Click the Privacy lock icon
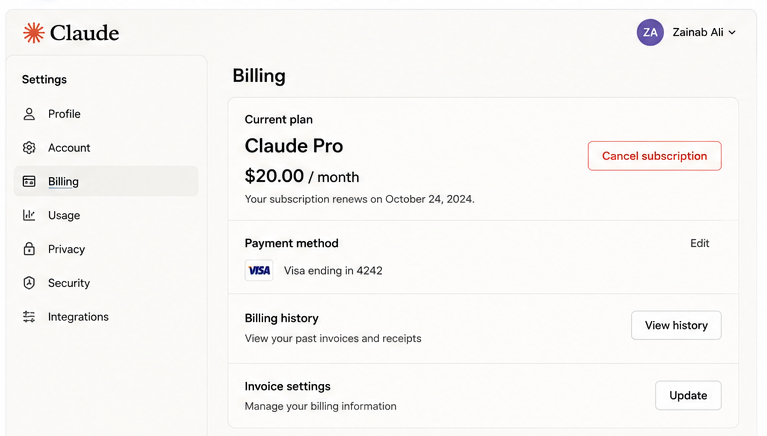Image resolution: width=767 pixels, height=436 pixels. pyautogui.click(x=29, y=249)
